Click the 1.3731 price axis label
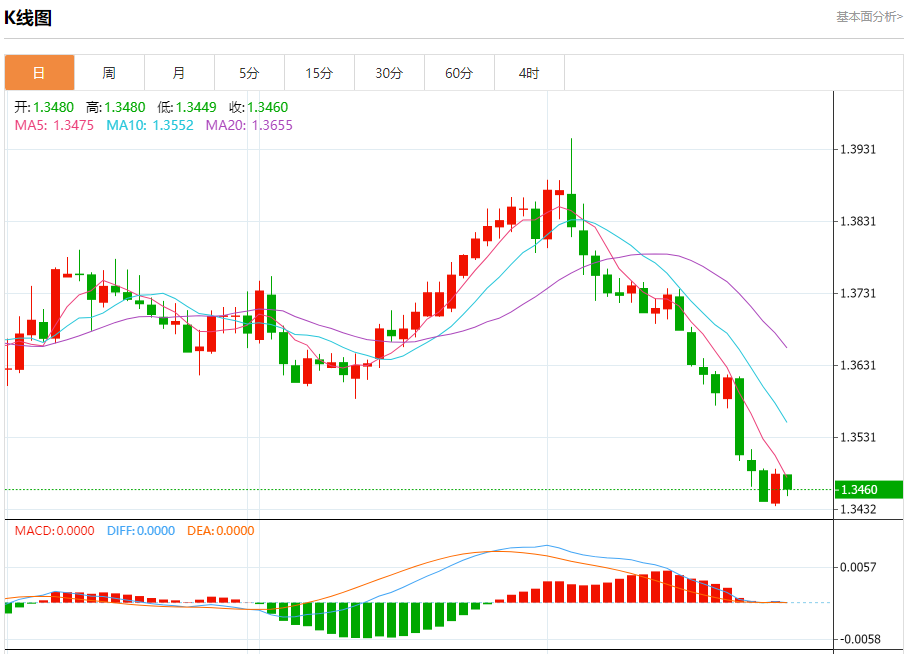The image size is (911, 654). pyautogui.click(x=858, y=293)
